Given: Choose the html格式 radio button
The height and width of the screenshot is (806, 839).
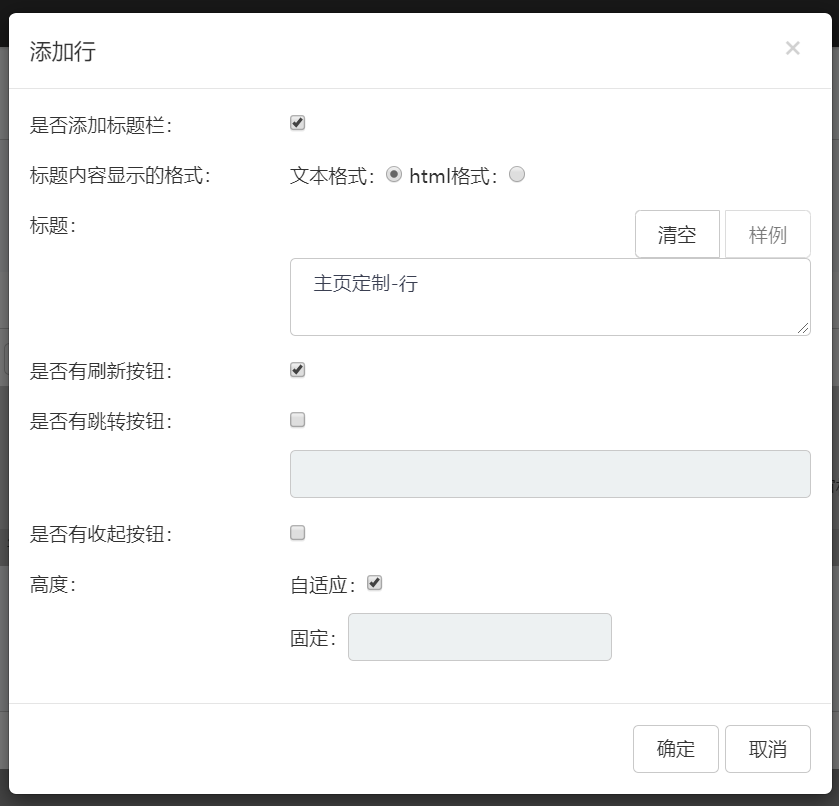Looking at the screenshot, I should click(x=517, y=174).
